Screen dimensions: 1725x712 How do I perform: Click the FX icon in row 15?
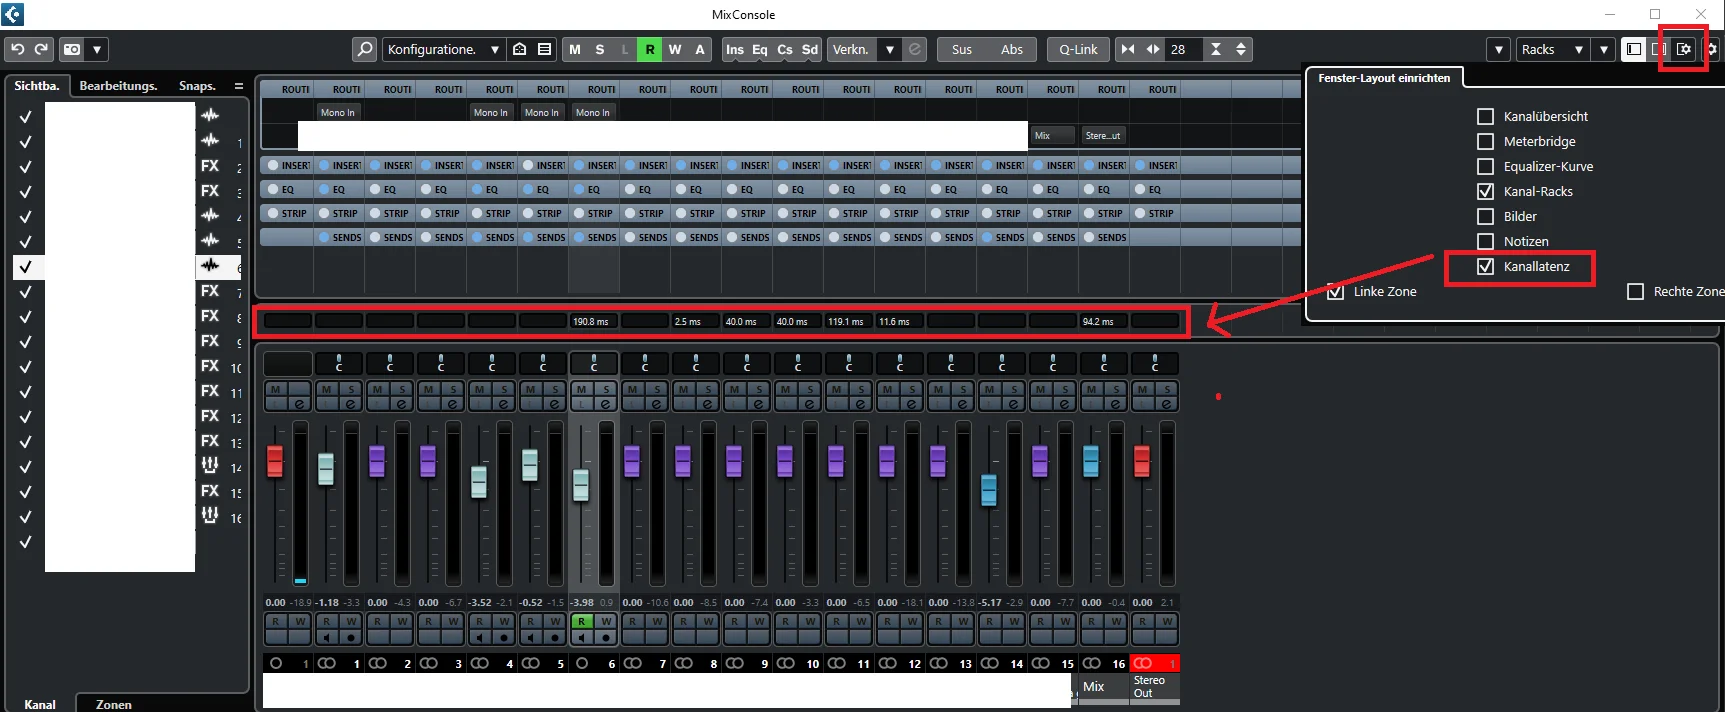(210, 491)
